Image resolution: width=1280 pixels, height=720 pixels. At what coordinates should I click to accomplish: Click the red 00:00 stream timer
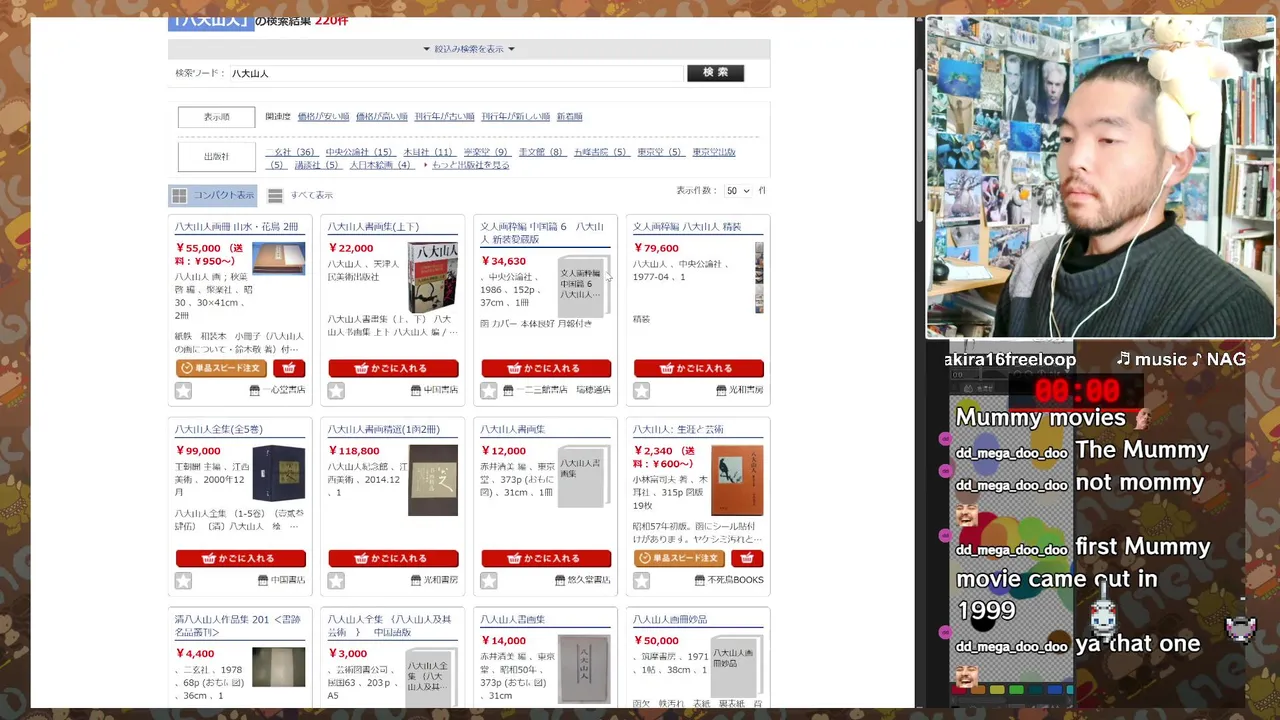pos(1076,391)
